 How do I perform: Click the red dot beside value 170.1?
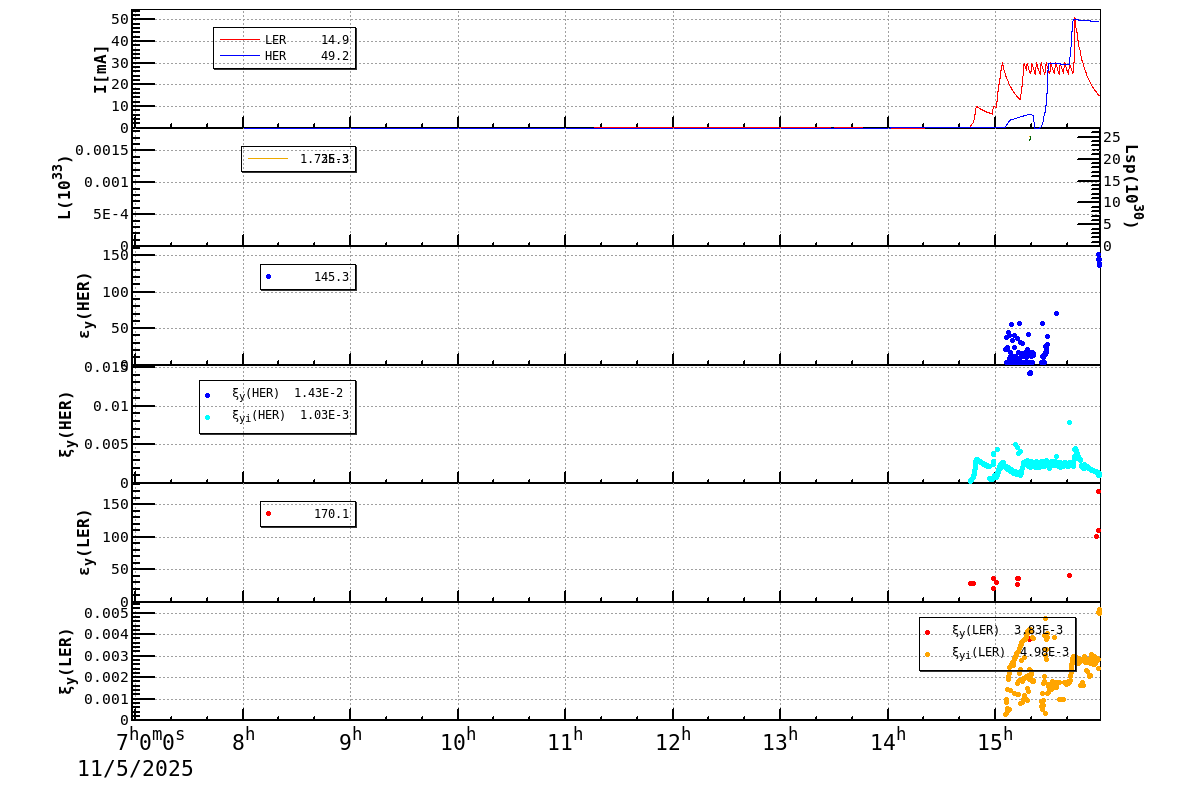pos(267,514)
